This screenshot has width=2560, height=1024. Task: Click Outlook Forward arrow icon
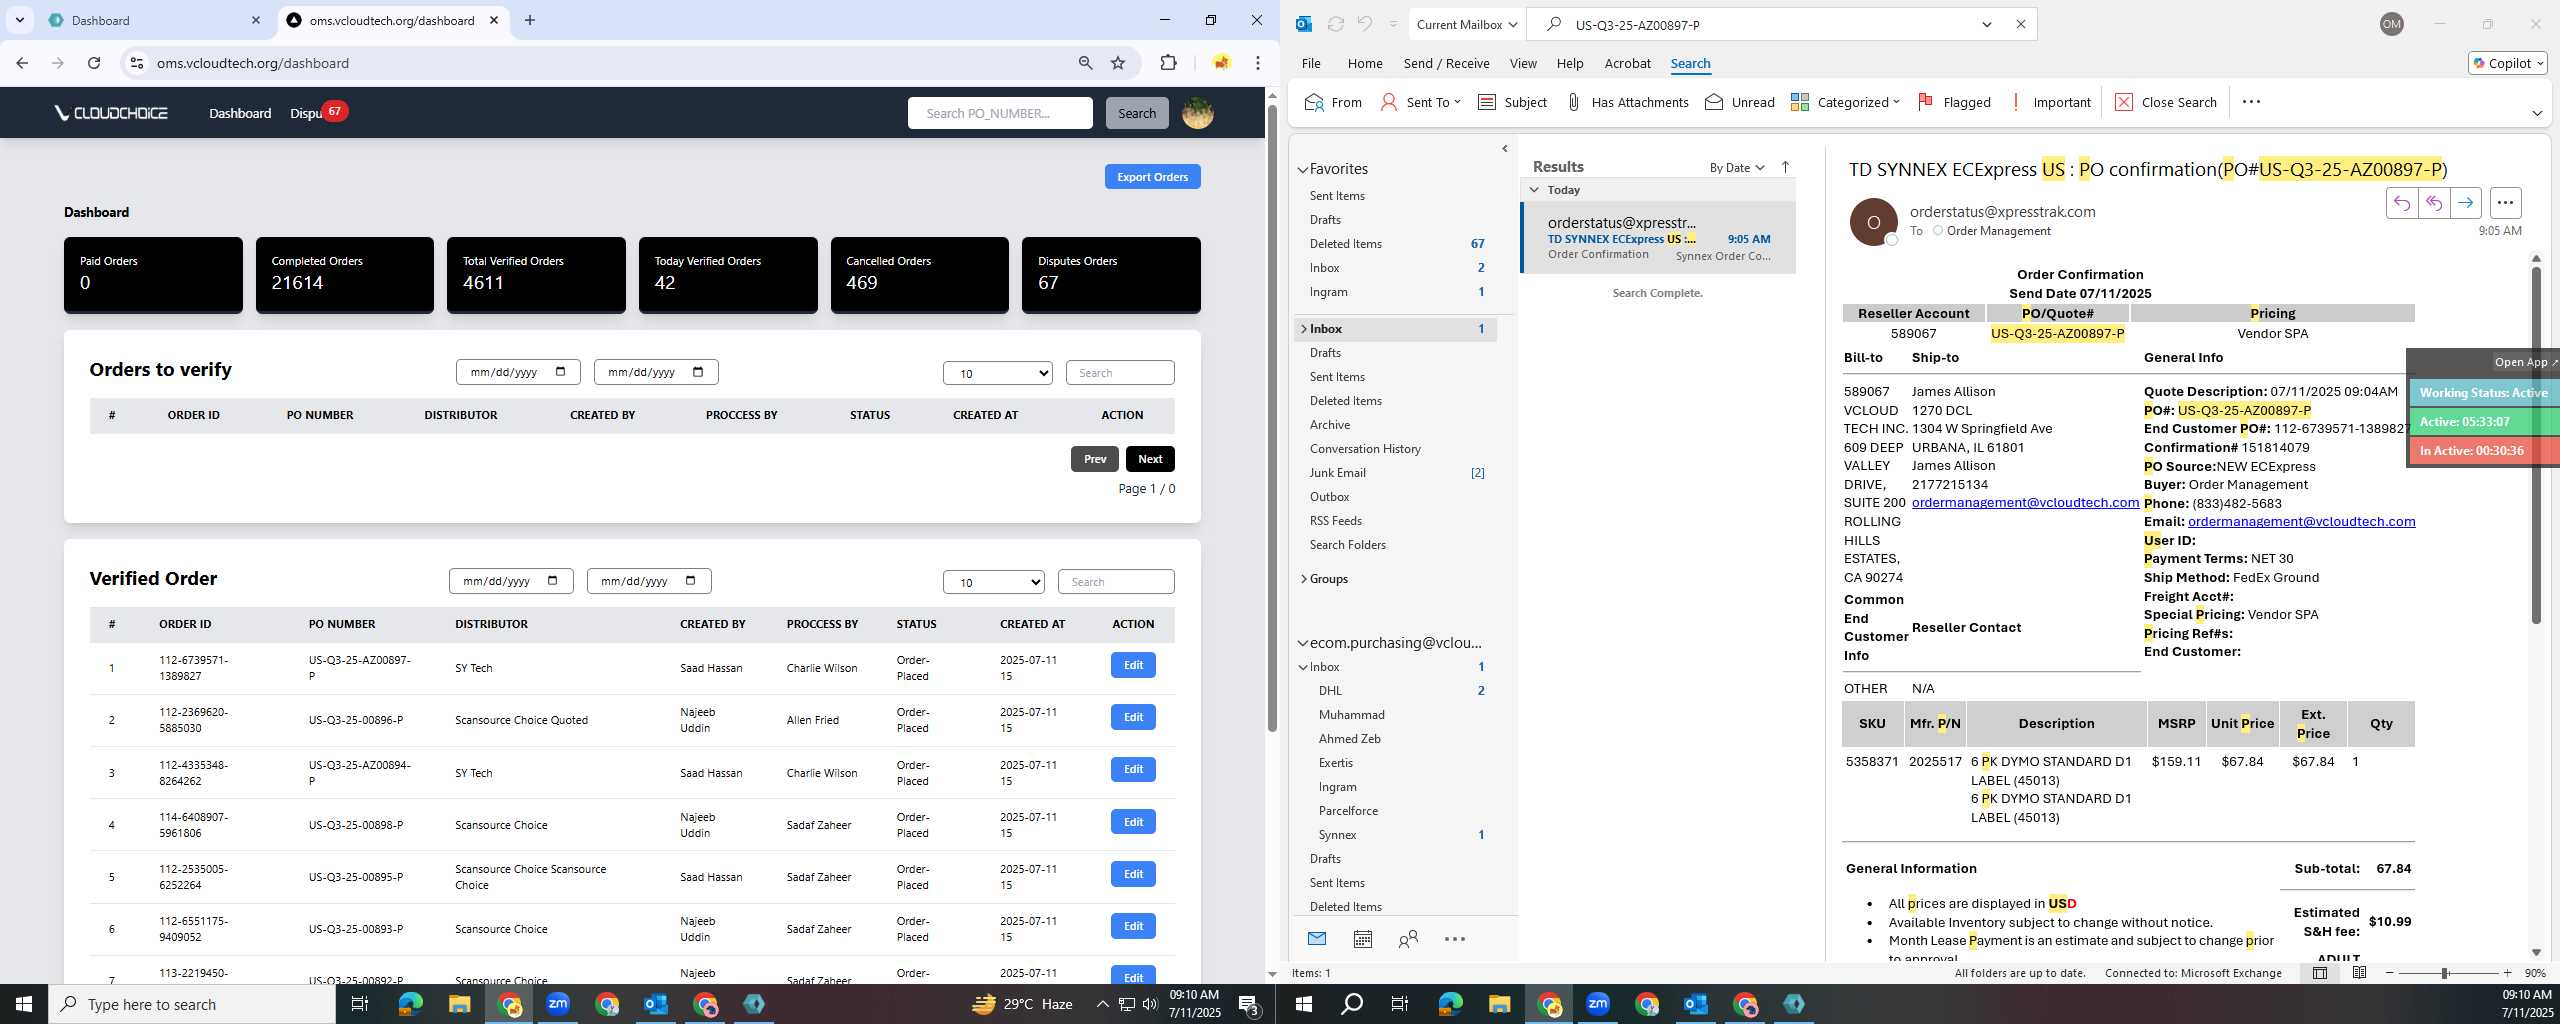2466,203
